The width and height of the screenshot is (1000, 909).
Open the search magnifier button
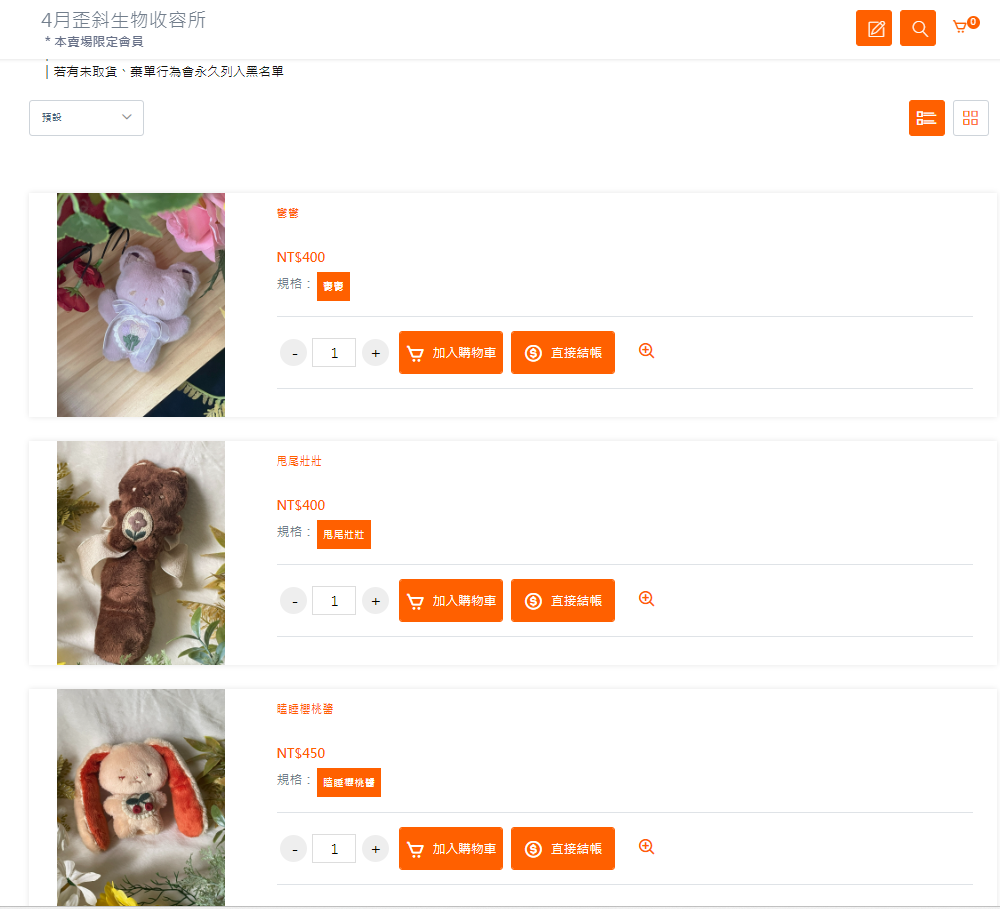pos(918,28)
